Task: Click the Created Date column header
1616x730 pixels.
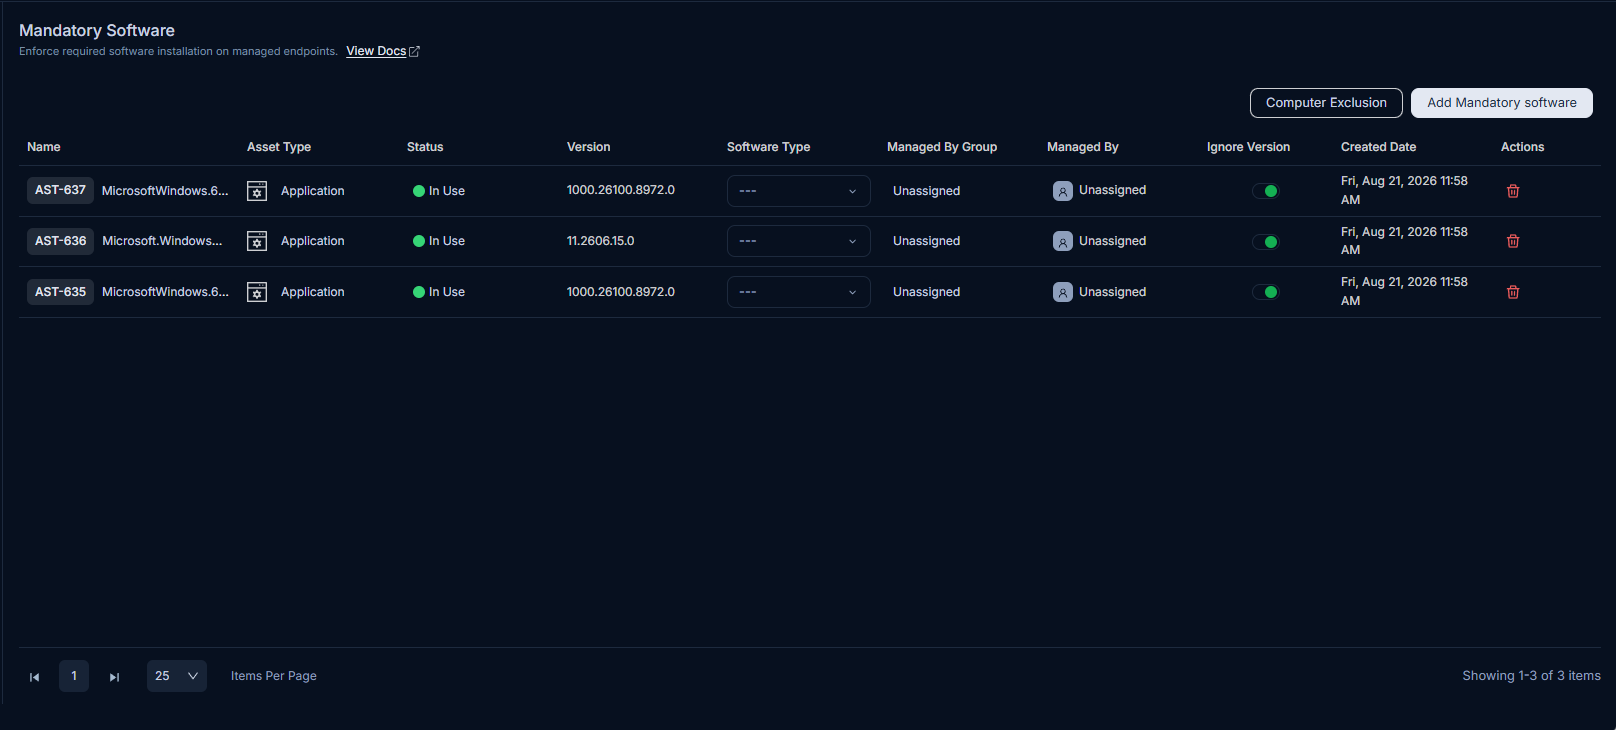Action: 1378,147
